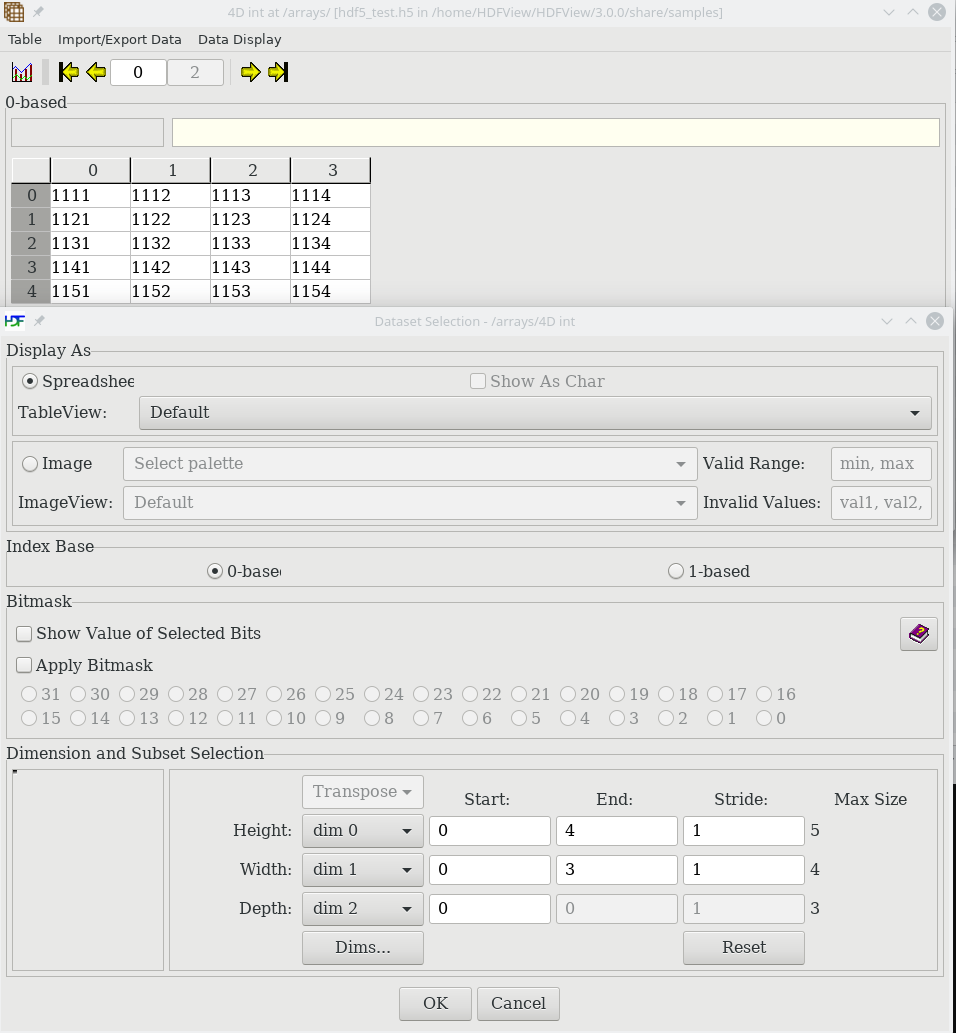
Task: Select column header 3
Action: [x=331, y=171]
